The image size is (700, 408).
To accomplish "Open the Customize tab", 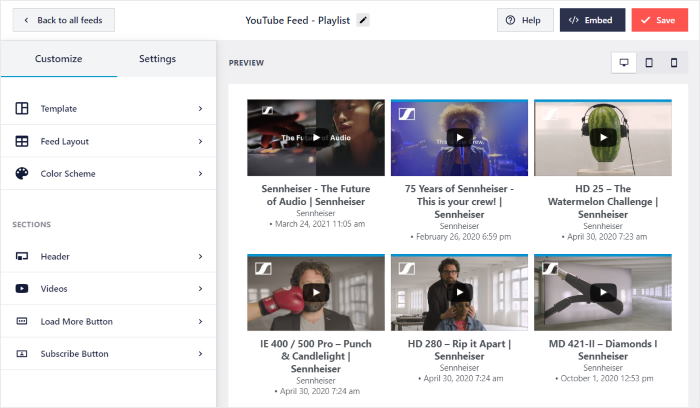I will (58, 59).
